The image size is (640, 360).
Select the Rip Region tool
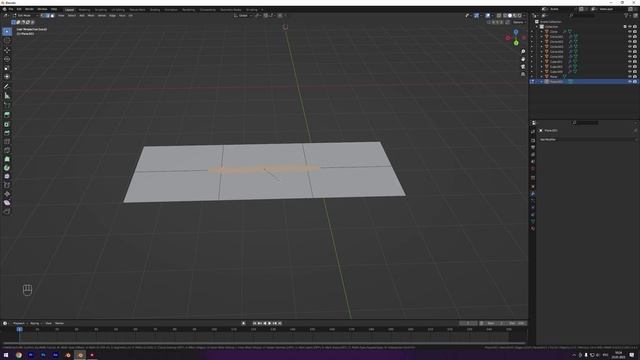point(7,211)
